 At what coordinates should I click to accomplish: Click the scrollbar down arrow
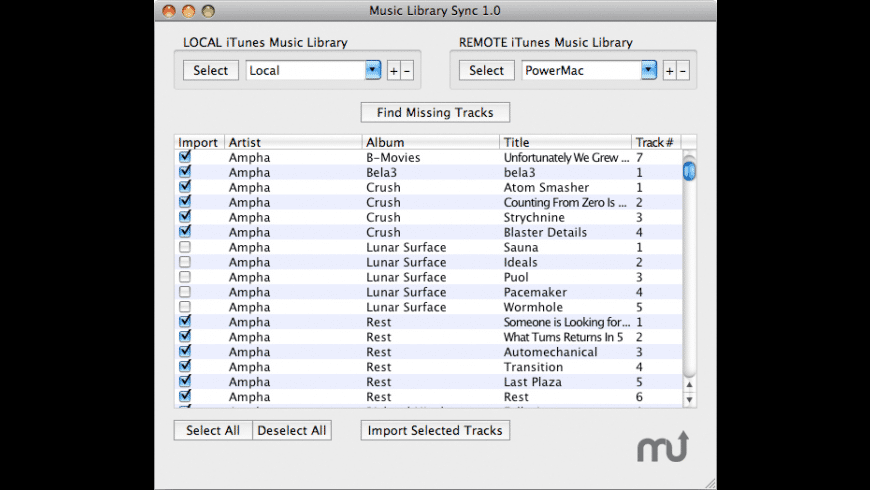(x=689, y=399)
